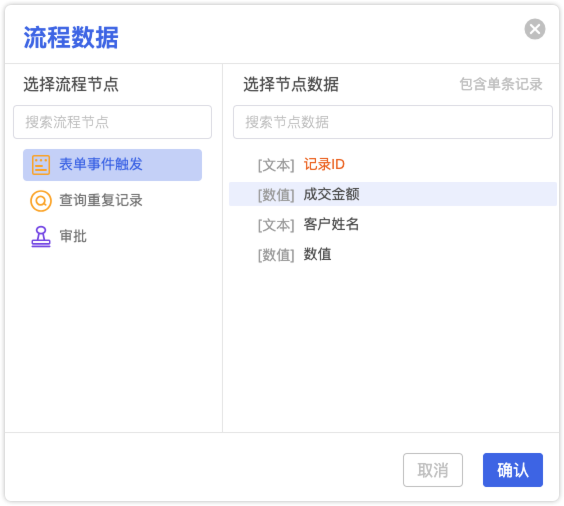Screen dimensions: 564x506
Task: Click the orange form trigger icon
Action: [41, 165]
